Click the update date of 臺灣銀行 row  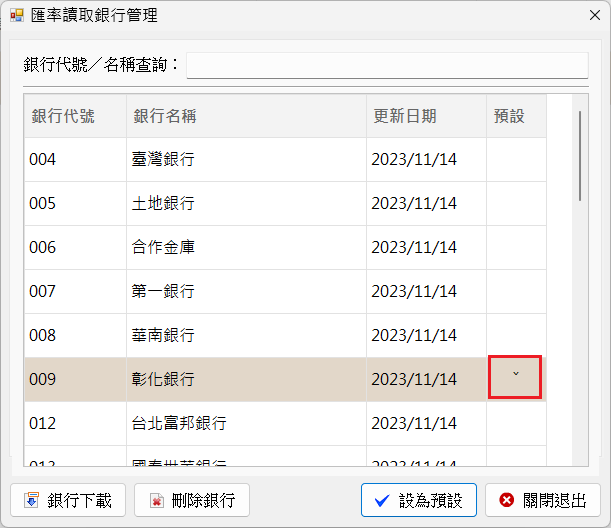click(414, 159)
